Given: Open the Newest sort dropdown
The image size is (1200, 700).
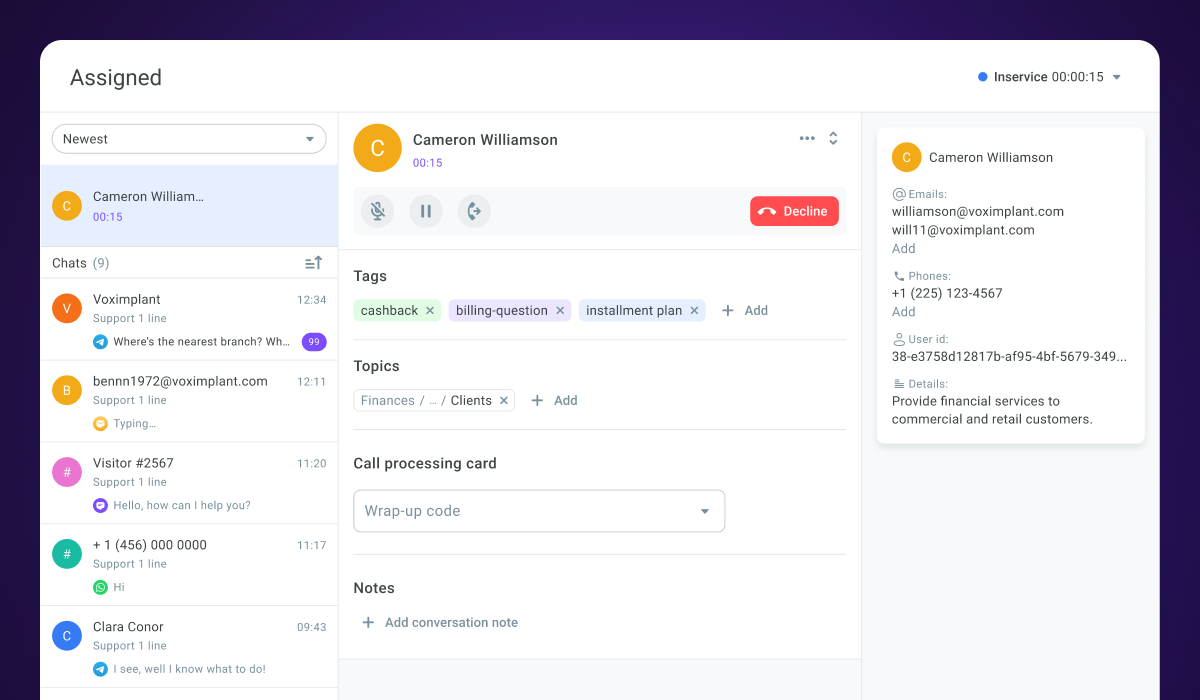Looking at the screenshot, I should point(189,139).
